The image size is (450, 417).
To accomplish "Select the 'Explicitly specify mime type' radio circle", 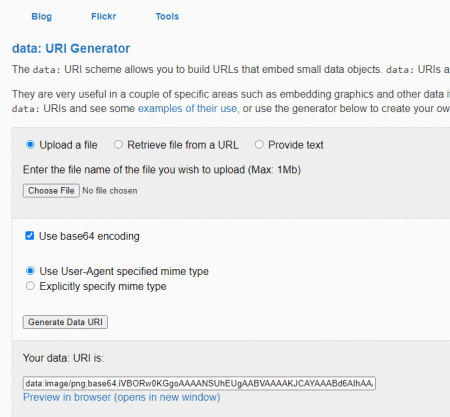I will pyautogui.click(x=30, y=286).
